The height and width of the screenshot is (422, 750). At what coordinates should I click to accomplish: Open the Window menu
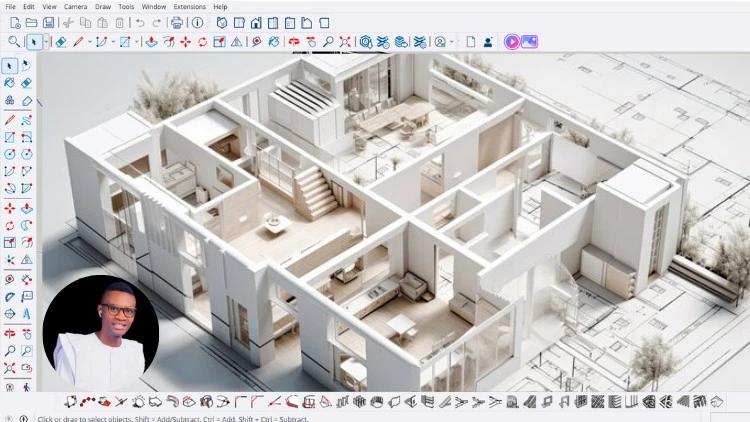point(154,7)
